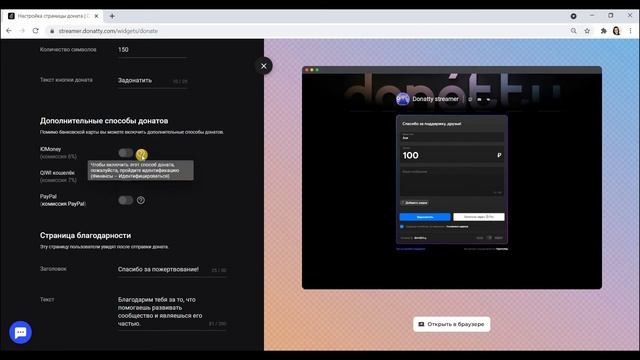
Task: Click the name field in the preview form
Action: (452, 136)
